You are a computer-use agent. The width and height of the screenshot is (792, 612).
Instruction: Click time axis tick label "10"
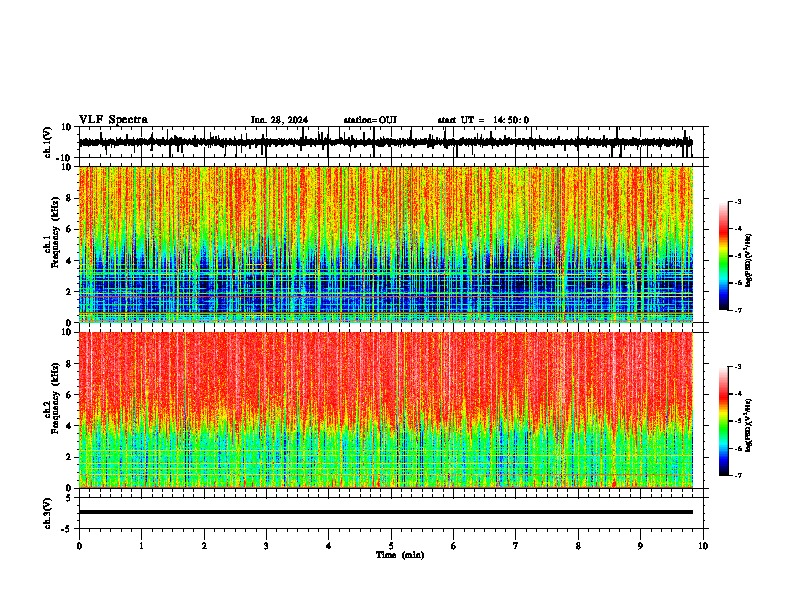[703, 546]
